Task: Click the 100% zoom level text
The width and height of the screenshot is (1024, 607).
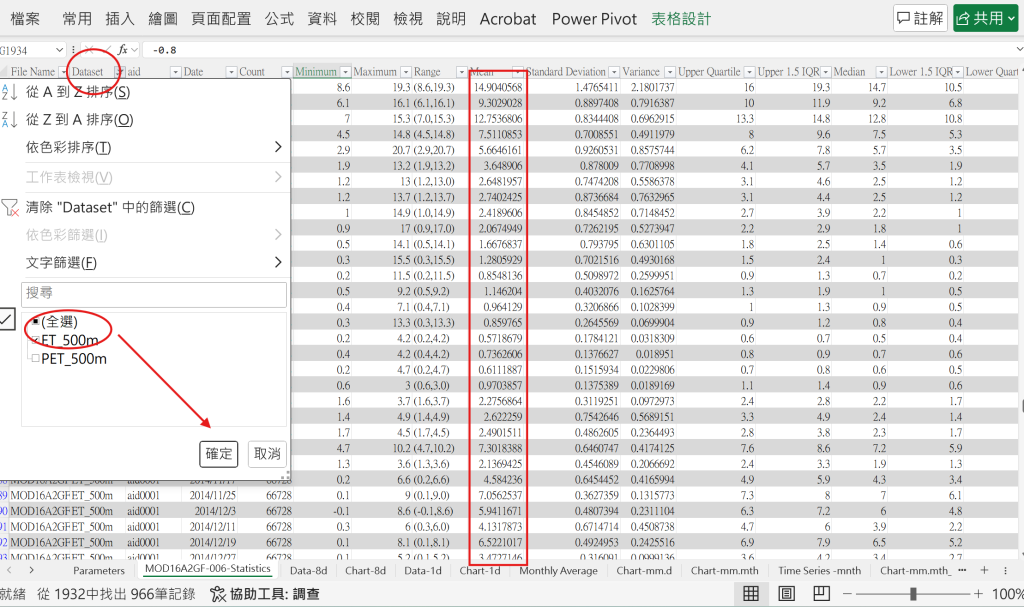Action: point(1008,594)
